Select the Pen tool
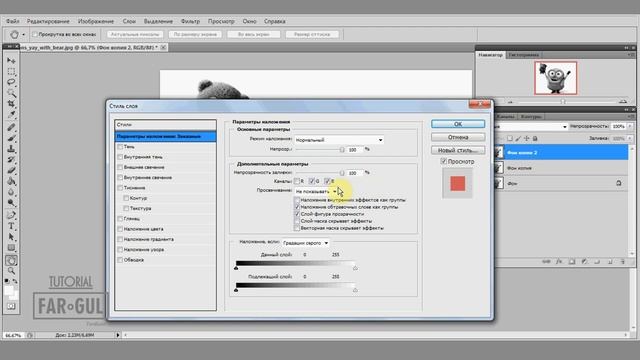640x360 pixels. (x=11, y=215)
